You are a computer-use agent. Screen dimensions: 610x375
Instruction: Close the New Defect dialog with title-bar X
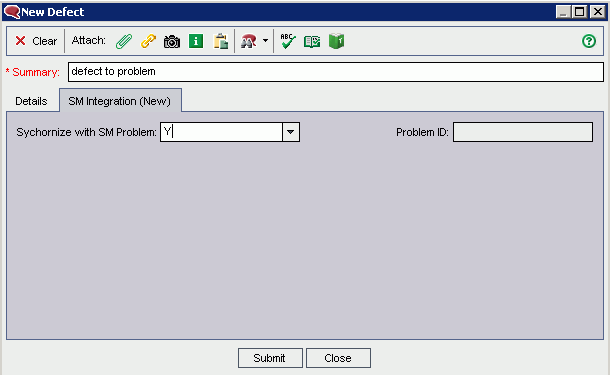coord(598,12)
